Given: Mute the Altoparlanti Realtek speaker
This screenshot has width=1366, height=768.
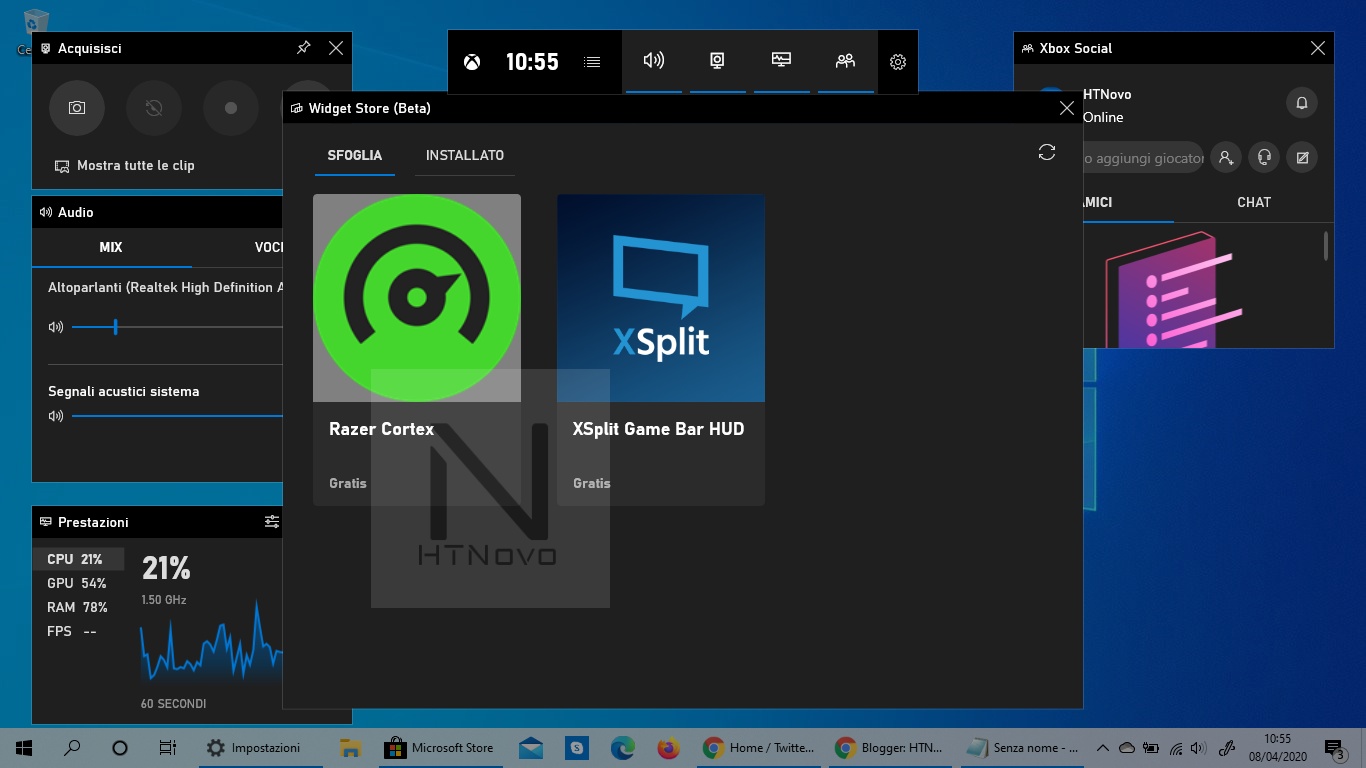Looking at the screenshot, I should (x=56, y=326).
